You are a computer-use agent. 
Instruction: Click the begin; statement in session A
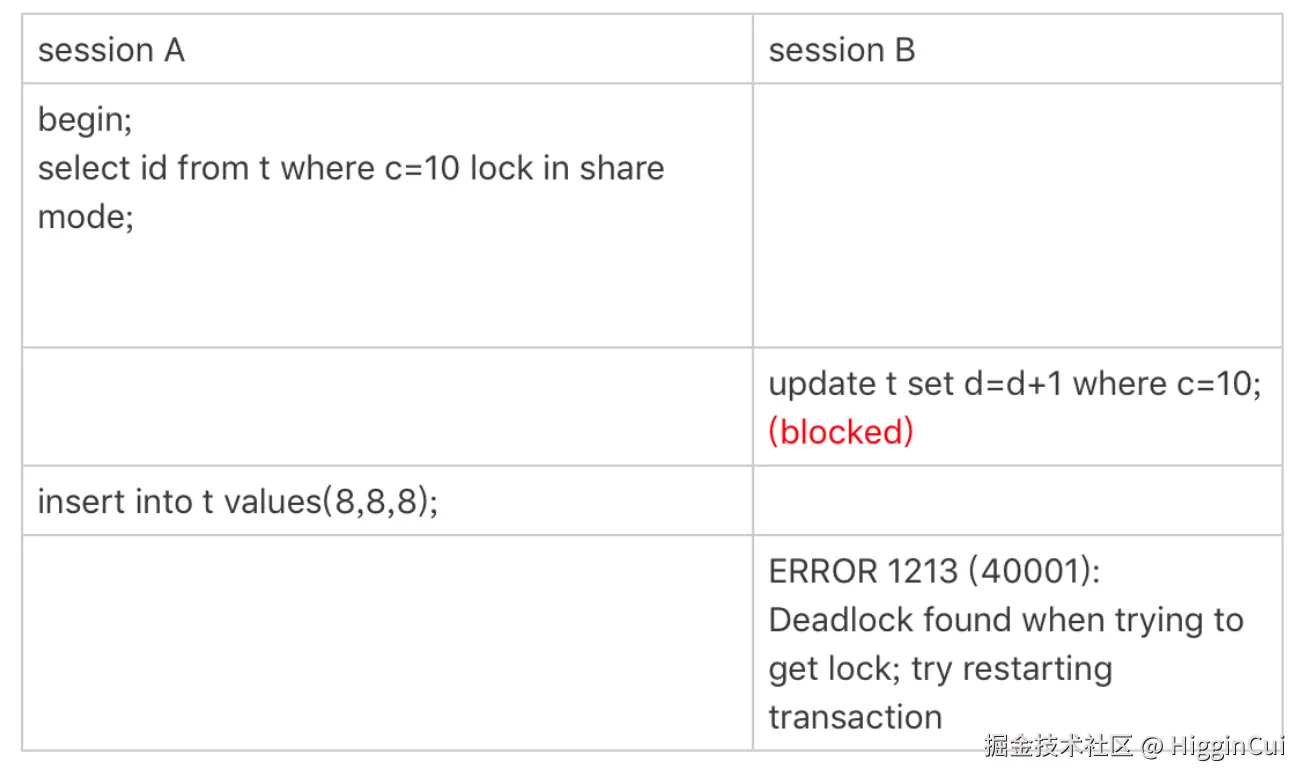(86, 121)
